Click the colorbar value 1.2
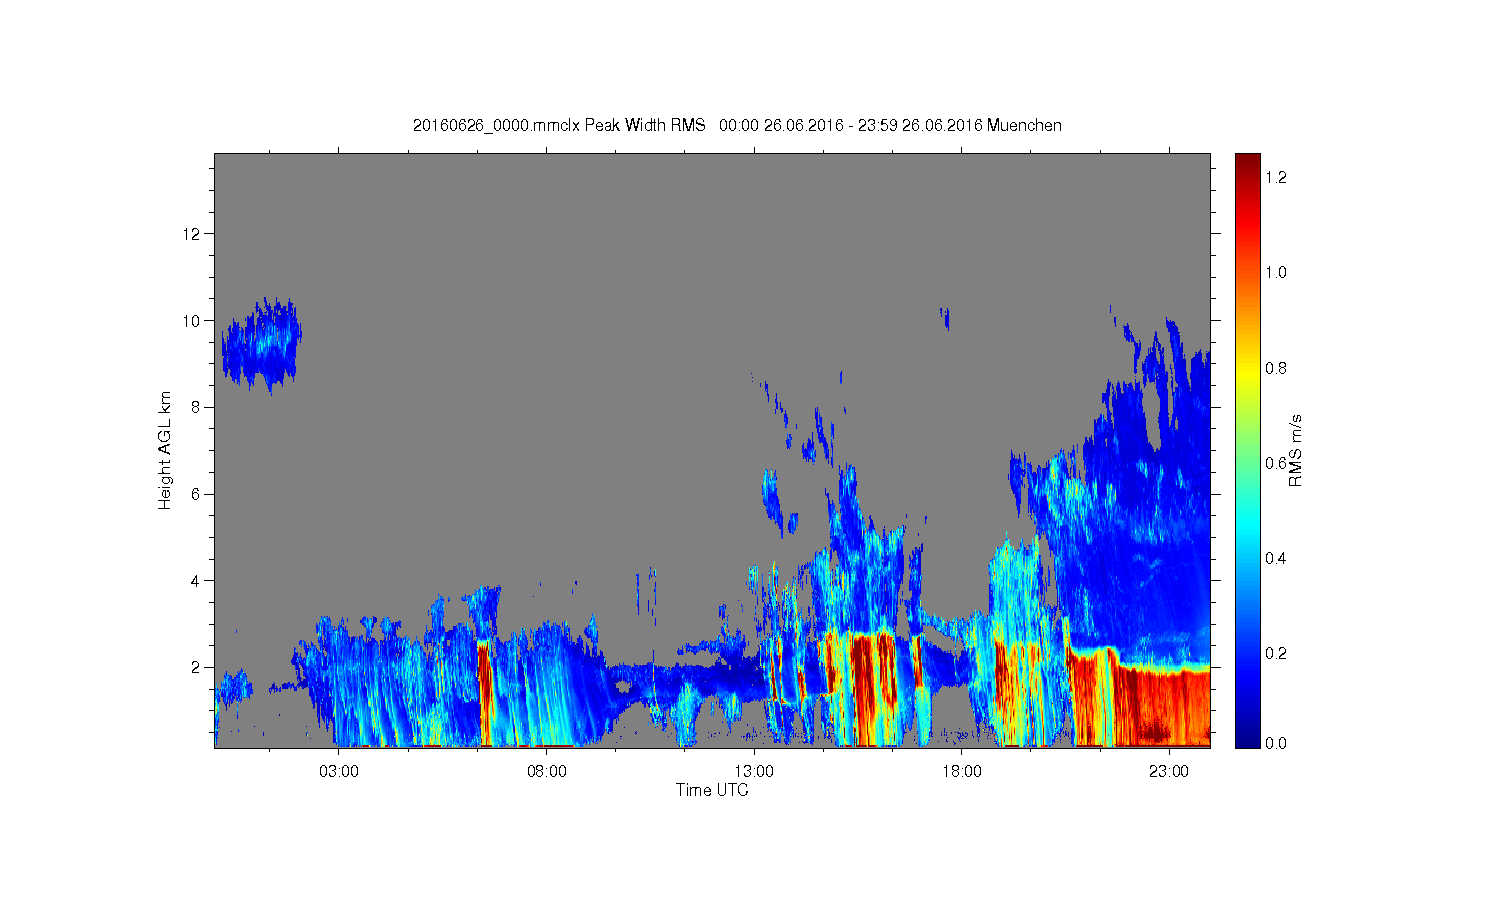This screenshot has height=900, width=1500. tap(1275, 177)
